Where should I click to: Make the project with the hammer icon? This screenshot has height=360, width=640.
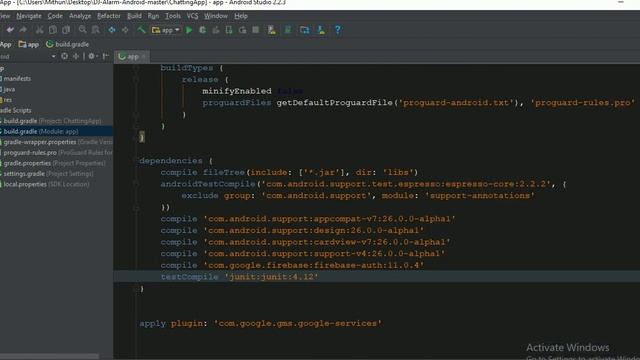(x=141, y=30)
